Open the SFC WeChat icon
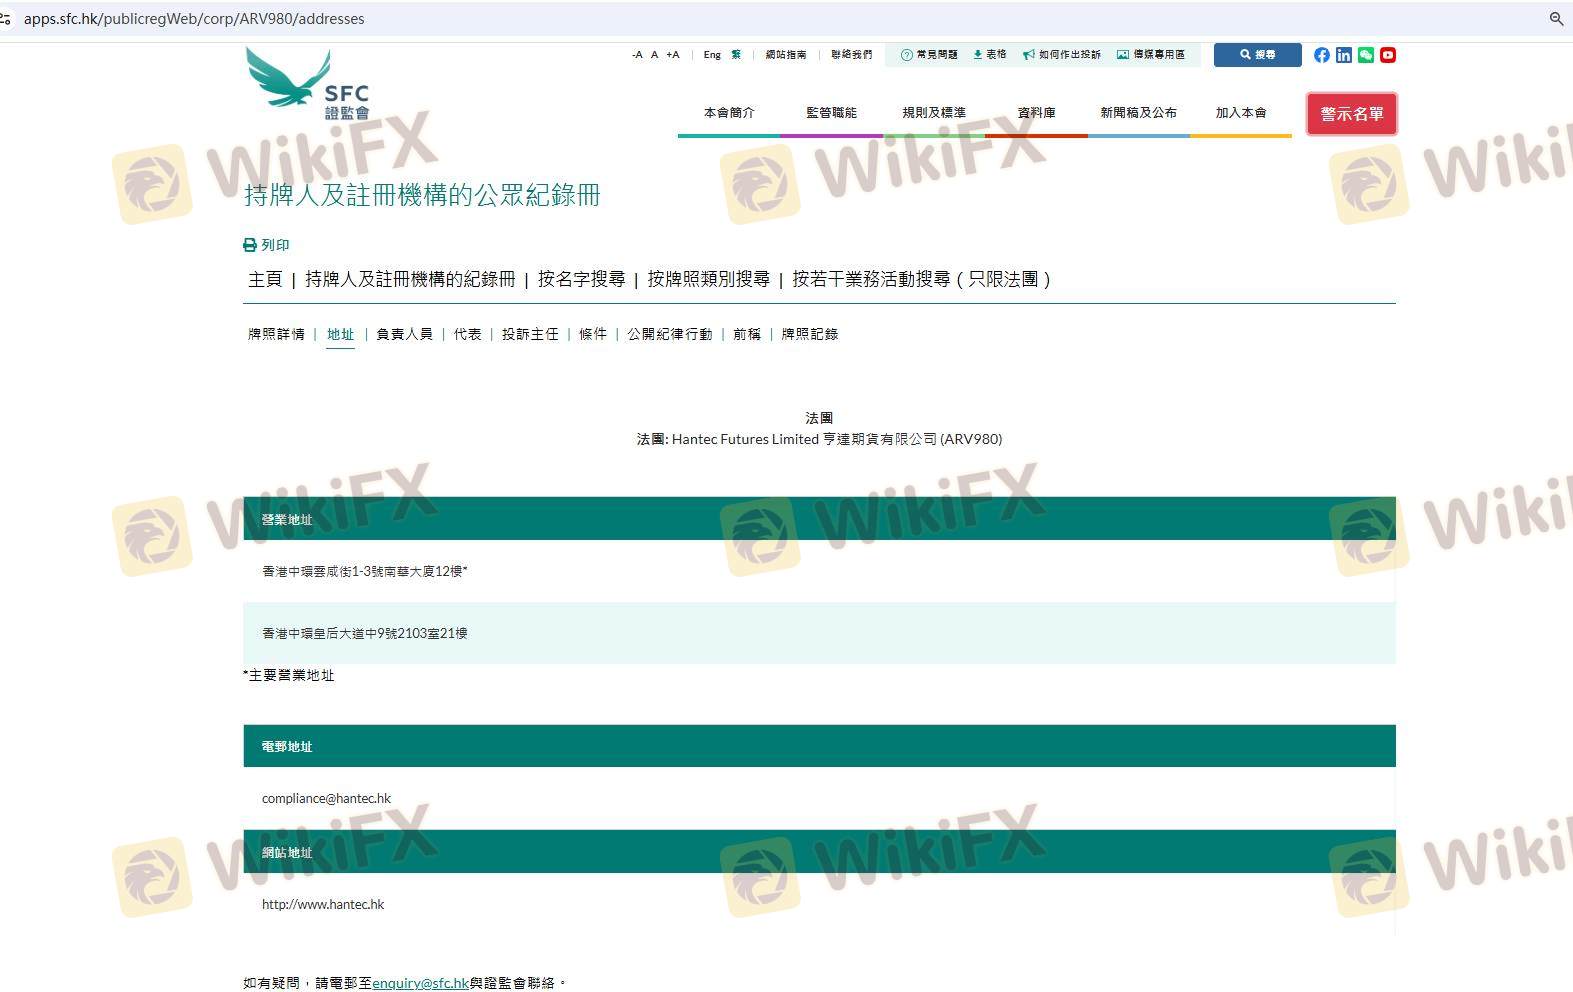Viewport: 1573px width, 992px height. pyautogui.click(x=1366, y=55)
